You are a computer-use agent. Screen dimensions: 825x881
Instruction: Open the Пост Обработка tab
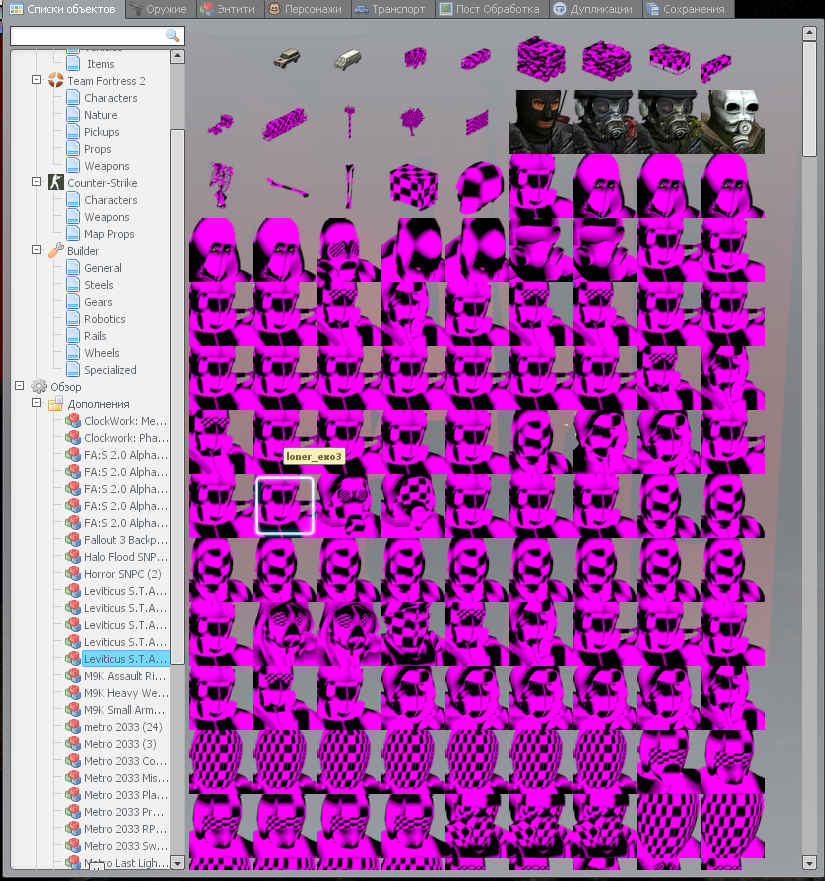coord(490,9)
